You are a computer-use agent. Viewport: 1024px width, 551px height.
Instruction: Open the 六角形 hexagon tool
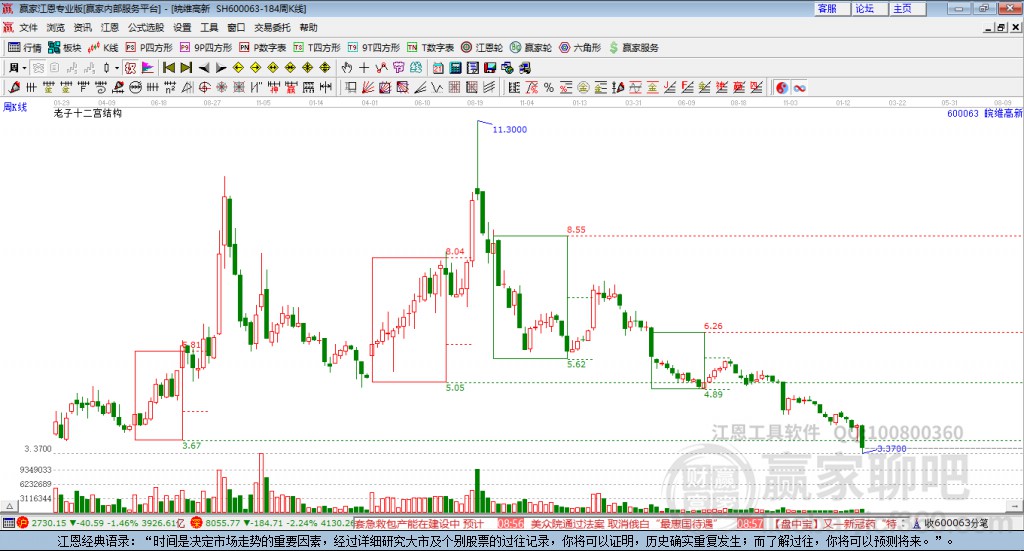[580, 48]
